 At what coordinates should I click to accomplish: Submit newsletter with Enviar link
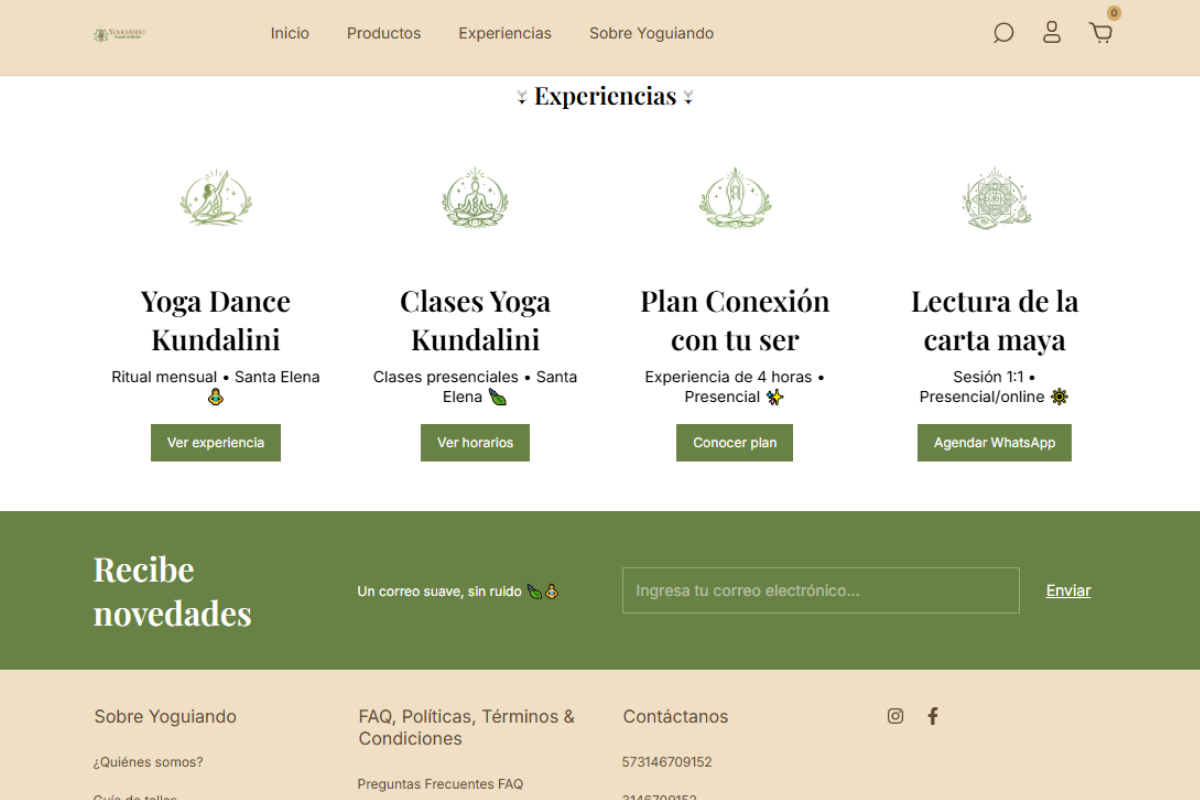1069,591
